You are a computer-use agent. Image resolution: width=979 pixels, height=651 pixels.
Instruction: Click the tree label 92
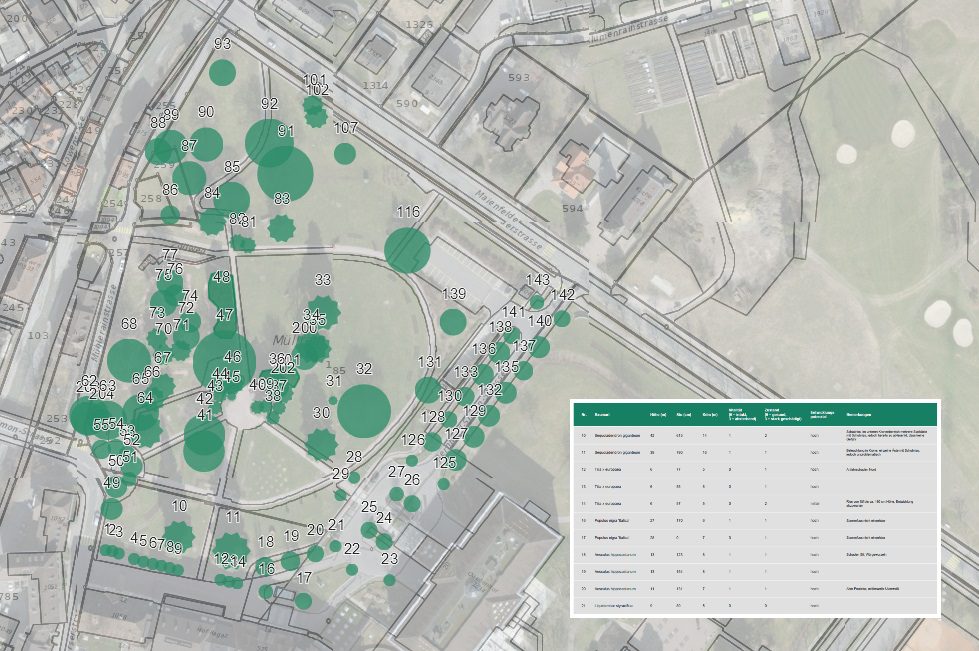270,104
